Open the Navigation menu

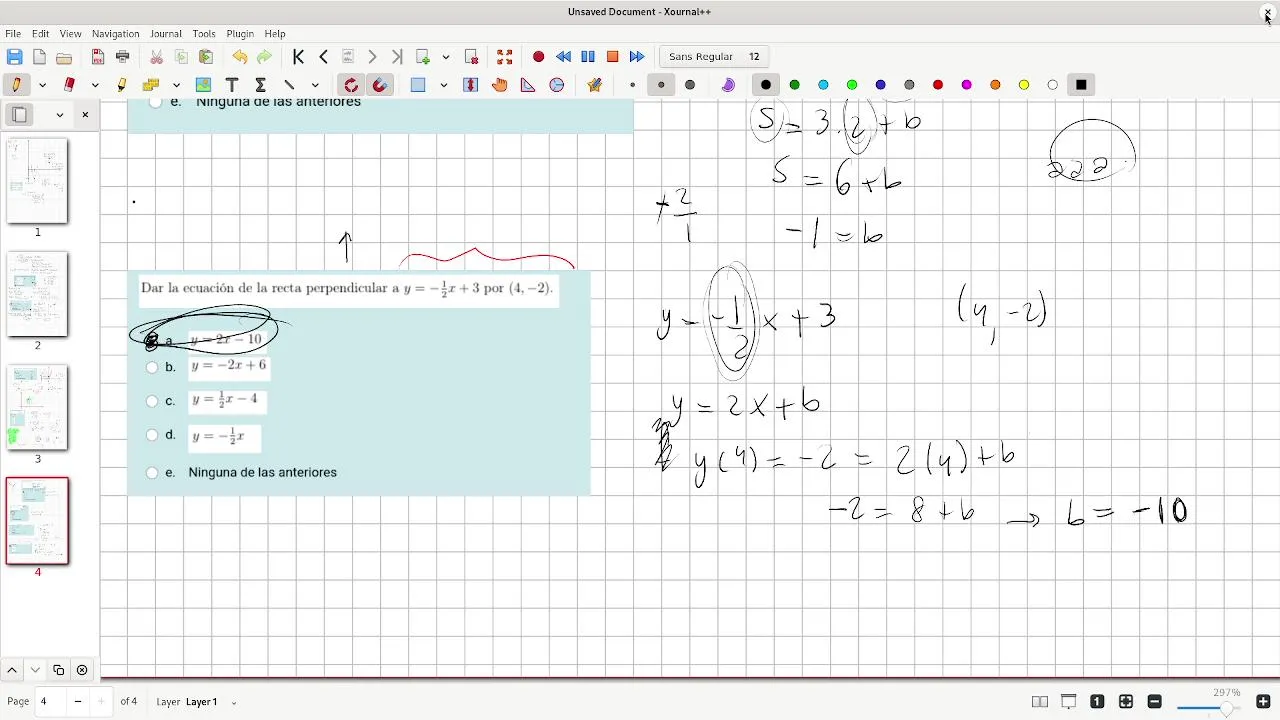115,34
